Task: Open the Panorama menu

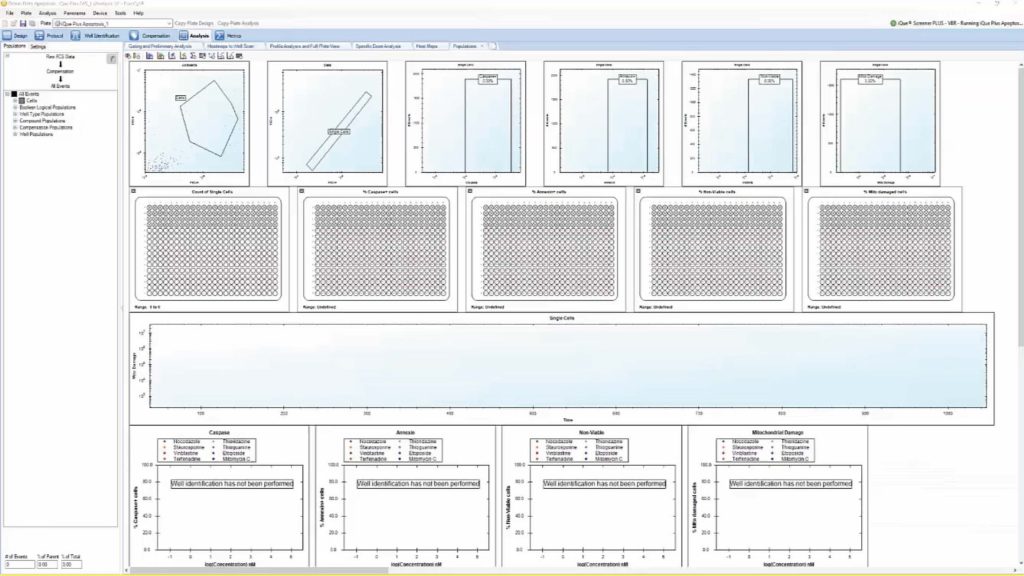Action: coord(74,13)
